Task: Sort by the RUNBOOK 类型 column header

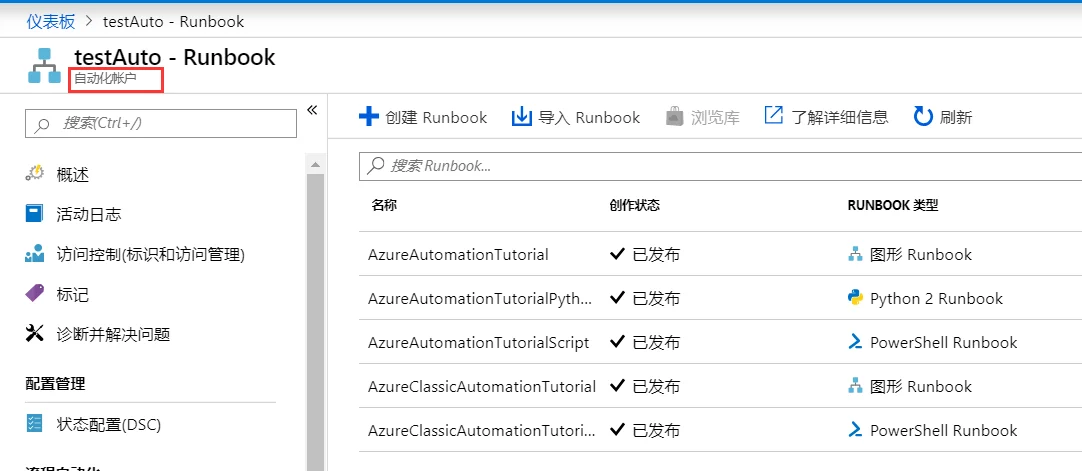Action: coord(893,206)
